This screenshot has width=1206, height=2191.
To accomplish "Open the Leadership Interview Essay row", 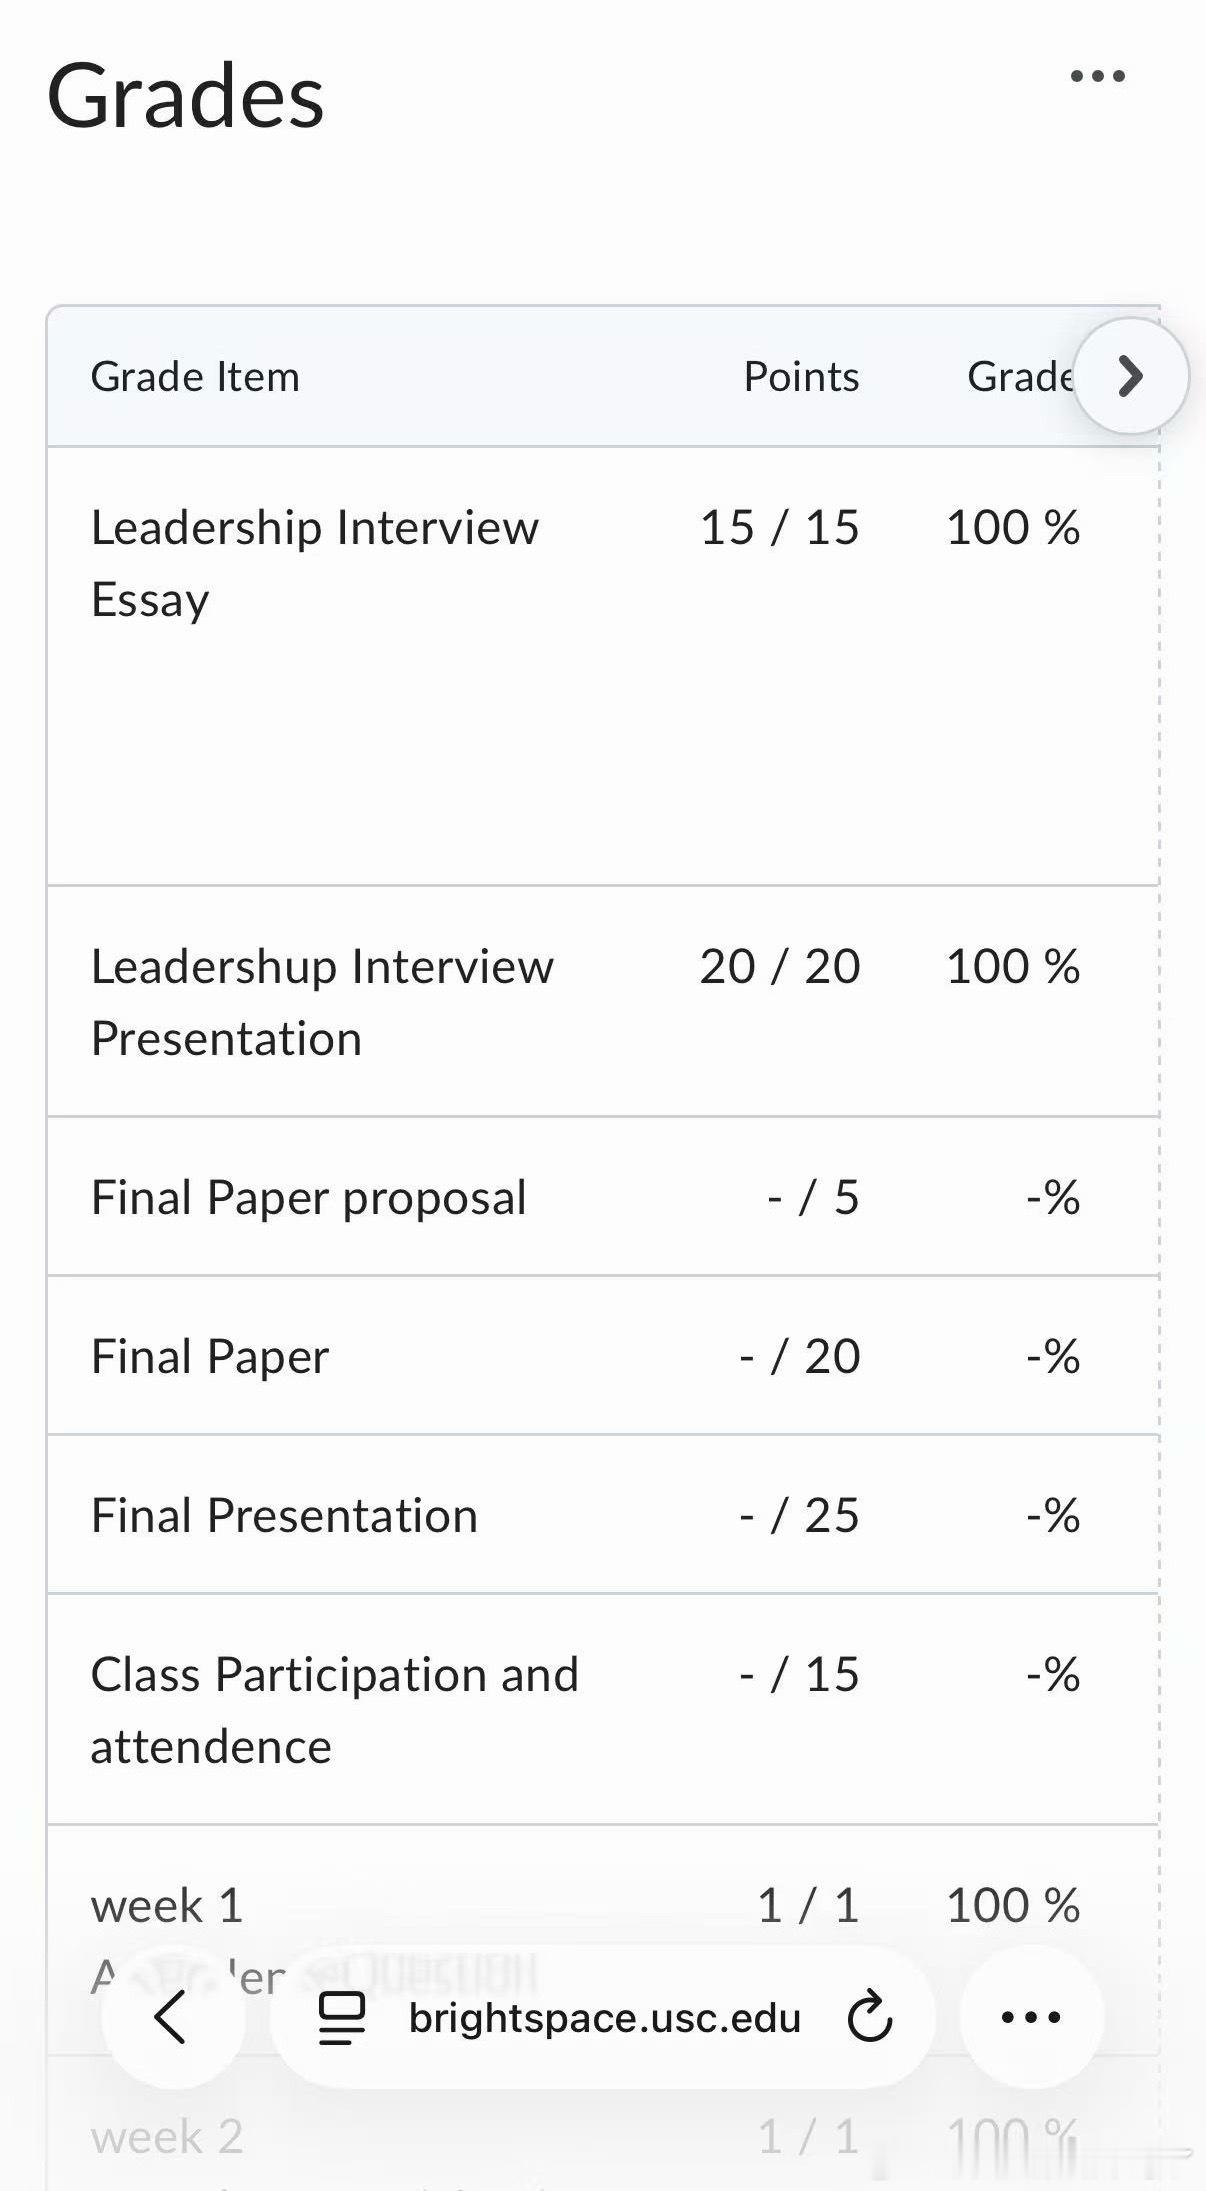I will pyautogui.click(x=314, y=563).
